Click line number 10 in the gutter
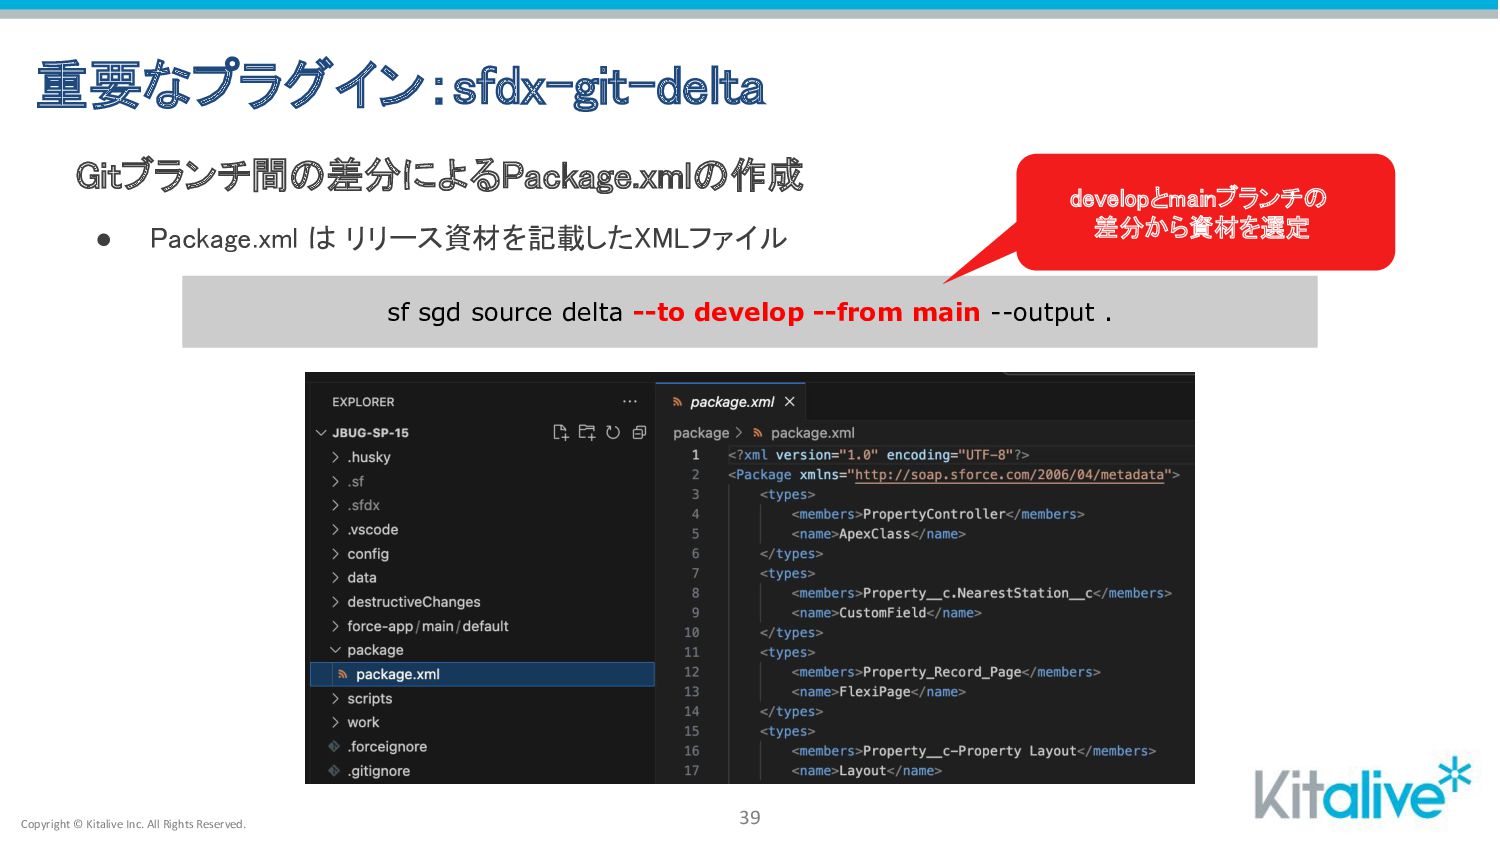 (691, 632)
